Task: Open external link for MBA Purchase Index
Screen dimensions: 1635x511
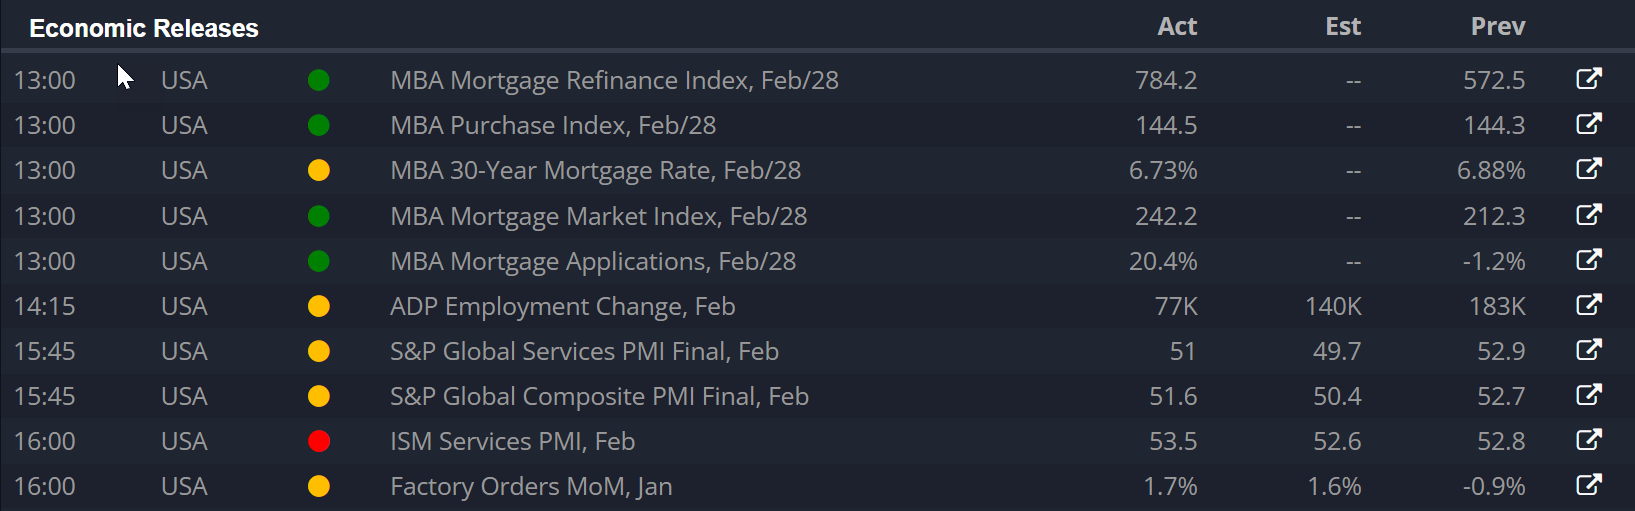Action: coord(1589,124)
